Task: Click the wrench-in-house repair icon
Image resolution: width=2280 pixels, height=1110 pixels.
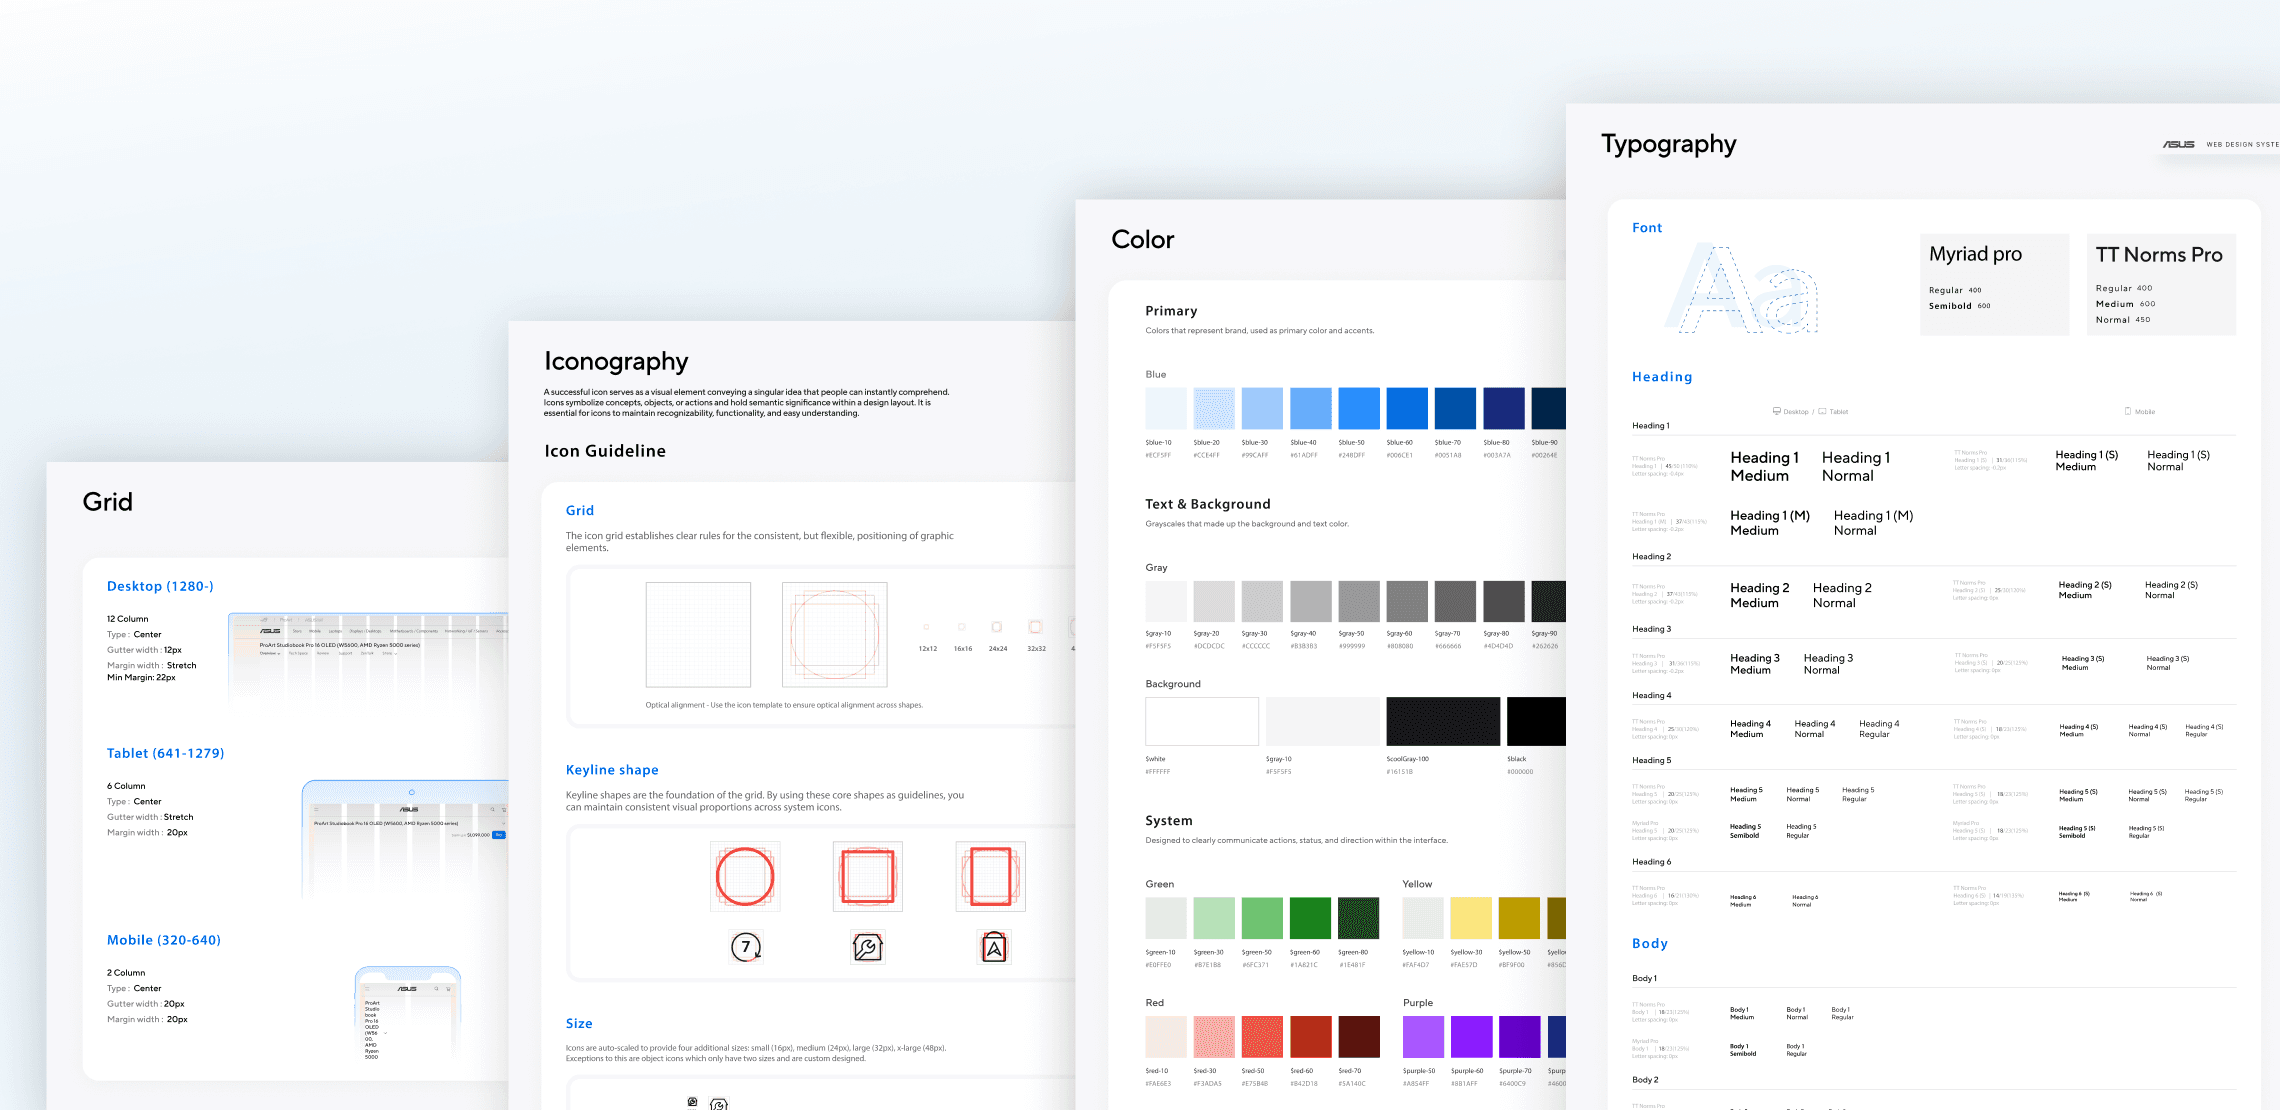Action: pos(867,947)
